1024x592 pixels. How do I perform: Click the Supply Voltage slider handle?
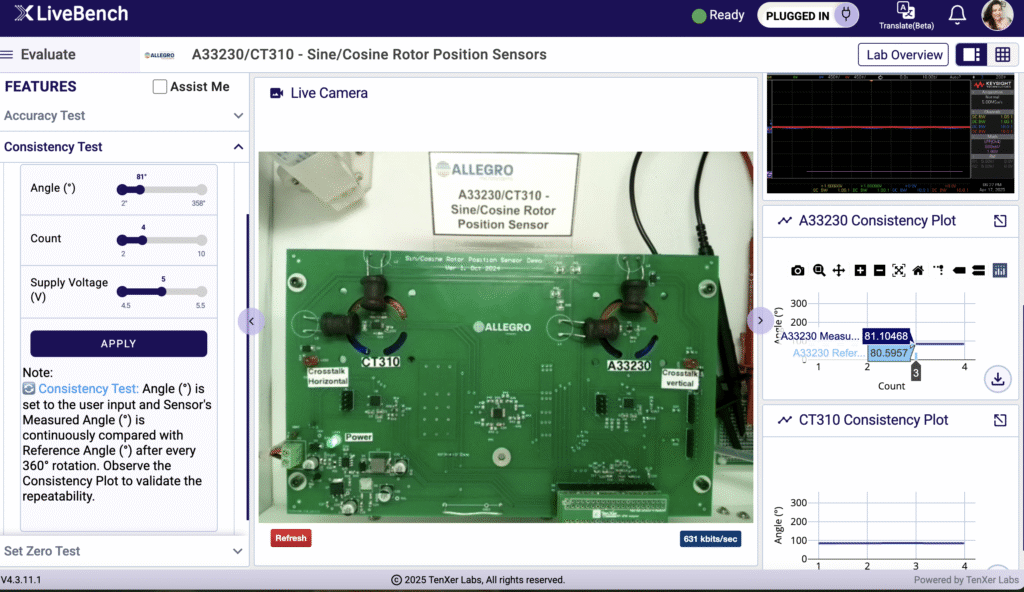pos(163,291)
